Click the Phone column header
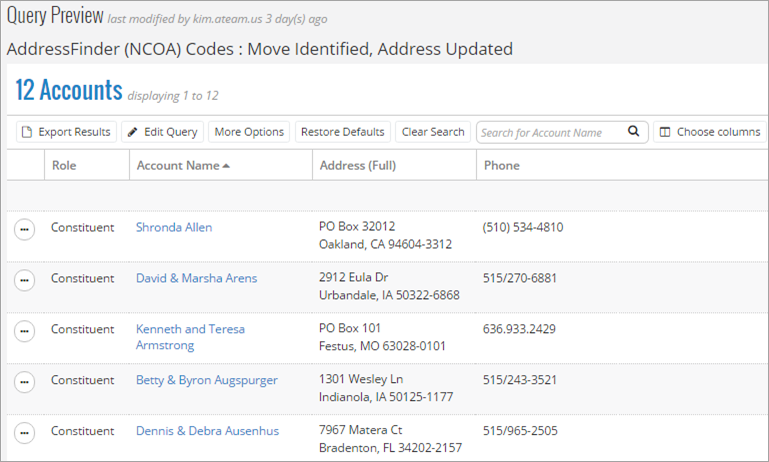Screen dimensions: 769x462 click(x=502, y=165)
